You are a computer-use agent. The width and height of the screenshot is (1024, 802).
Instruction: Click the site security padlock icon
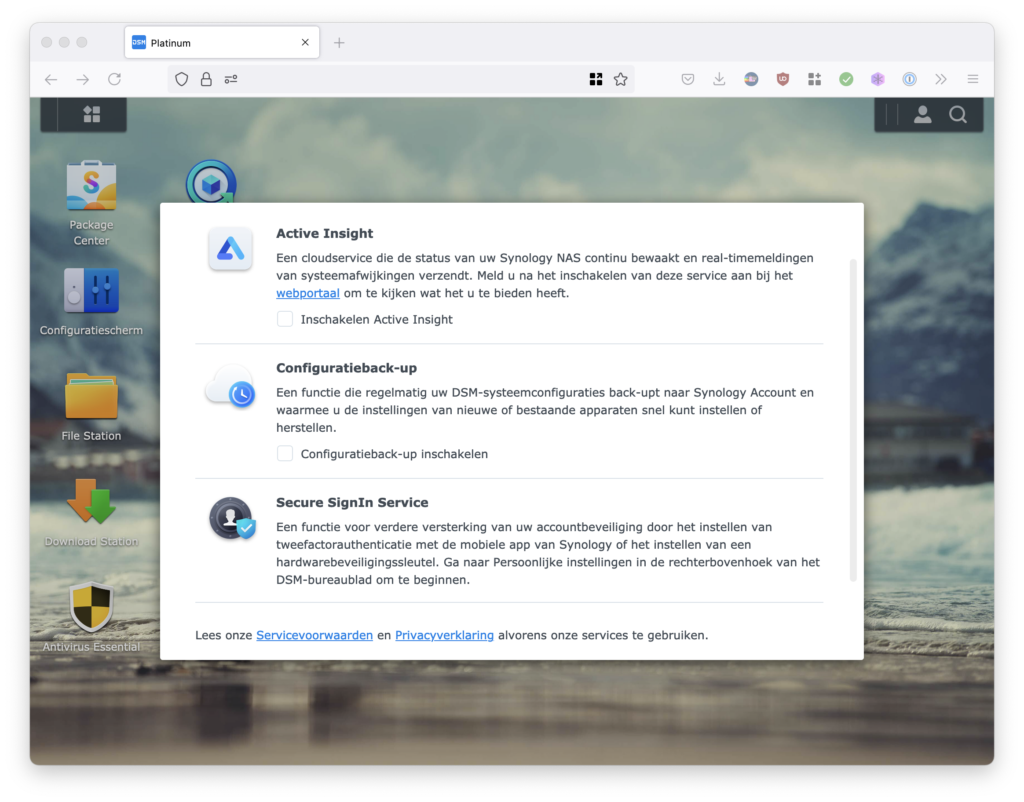click(206, 80)
